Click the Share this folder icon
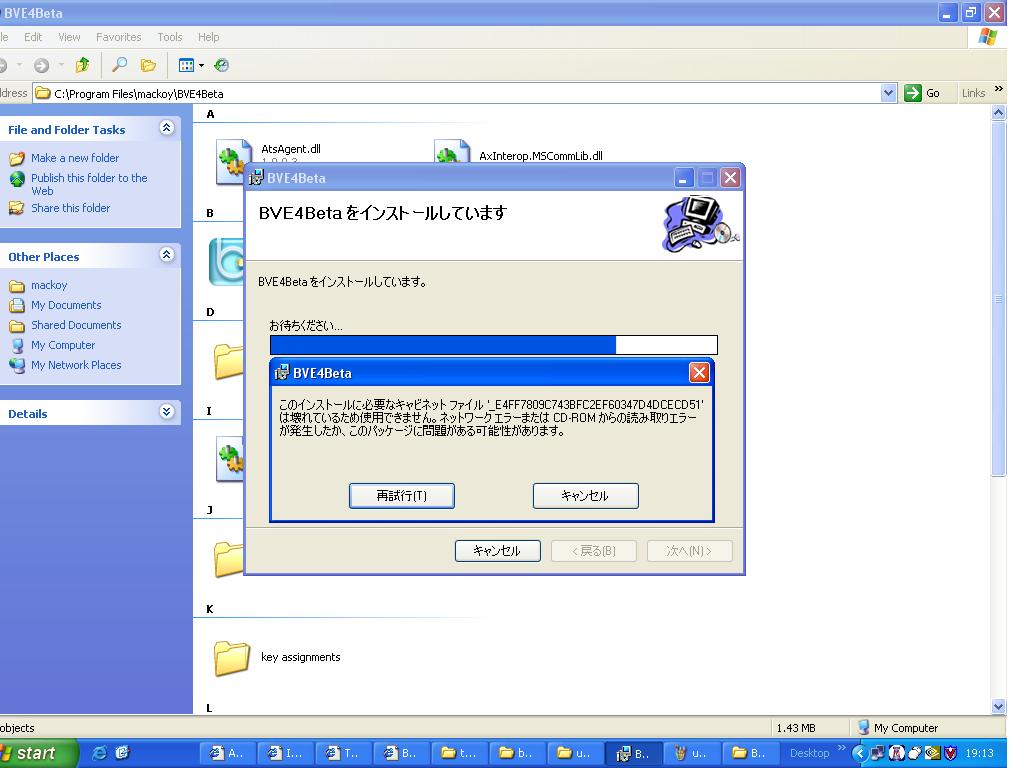The image size is (1024, 768). (x=17, y=208)
